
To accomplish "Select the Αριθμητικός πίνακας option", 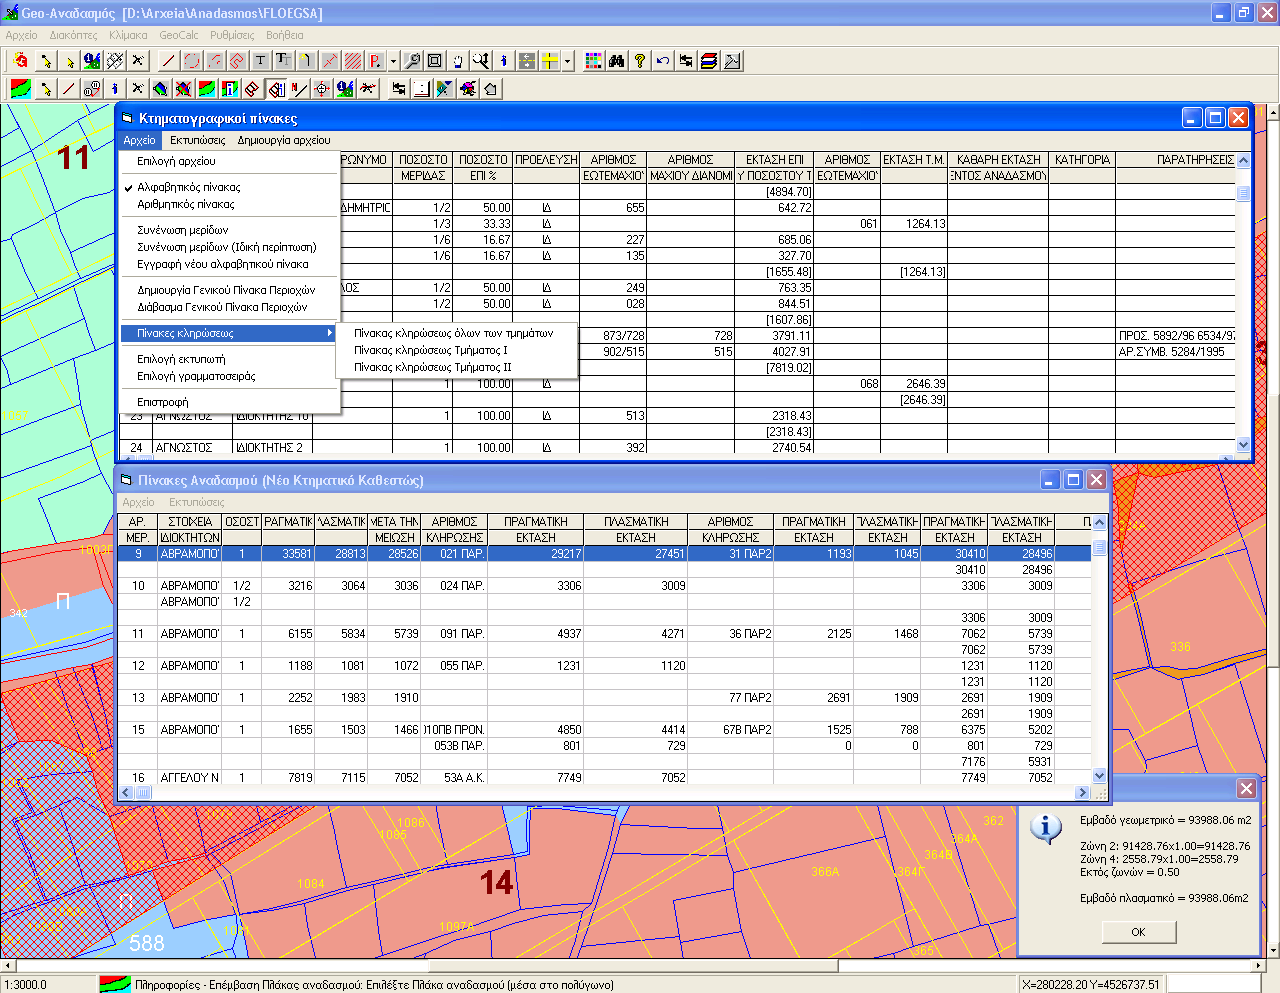I will [x=186, y=204].
